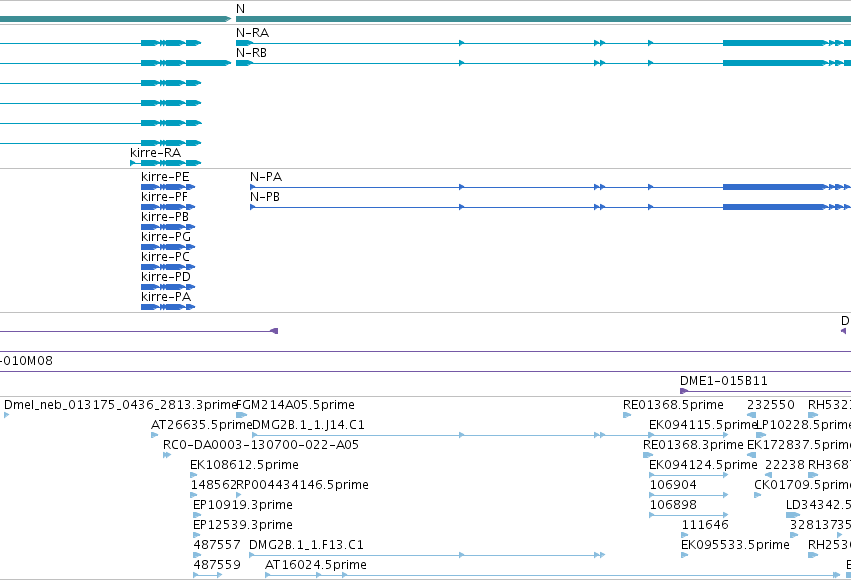Select the EK094115.5prime EST label
Viewport: 851px width, 580px height.
703,425
